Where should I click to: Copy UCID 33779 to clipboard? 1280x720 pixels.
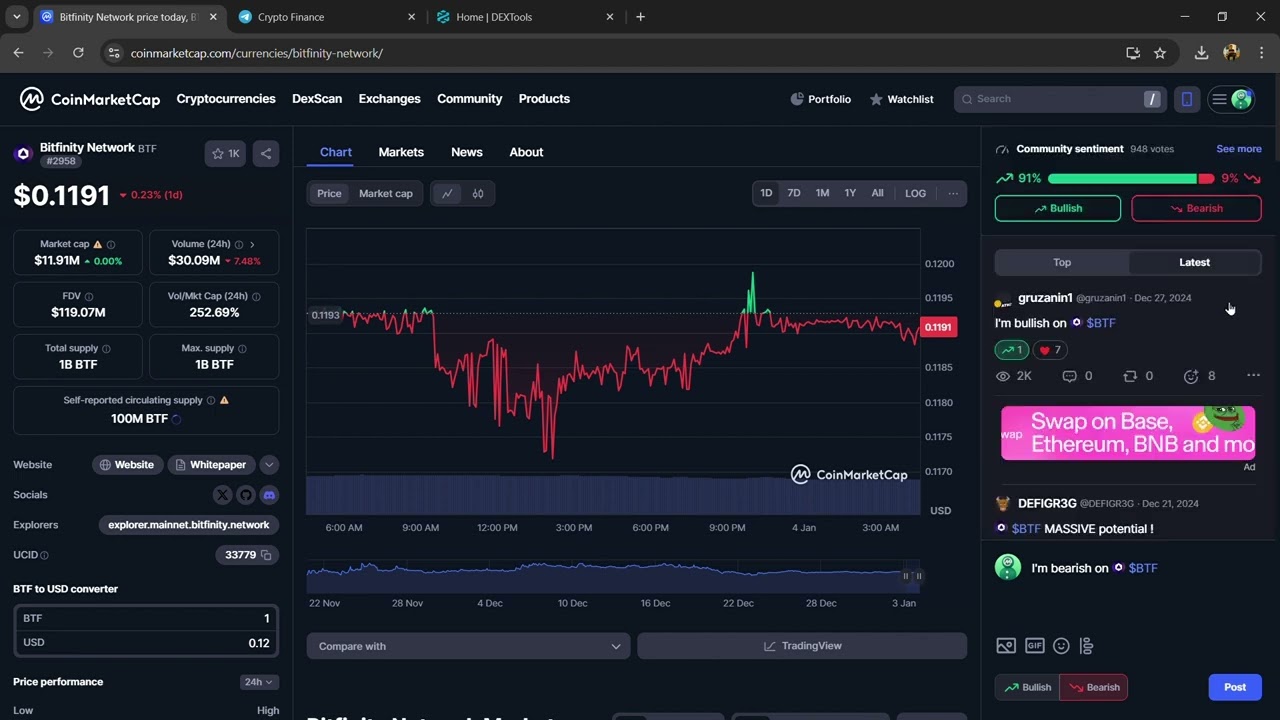point(266,555)
